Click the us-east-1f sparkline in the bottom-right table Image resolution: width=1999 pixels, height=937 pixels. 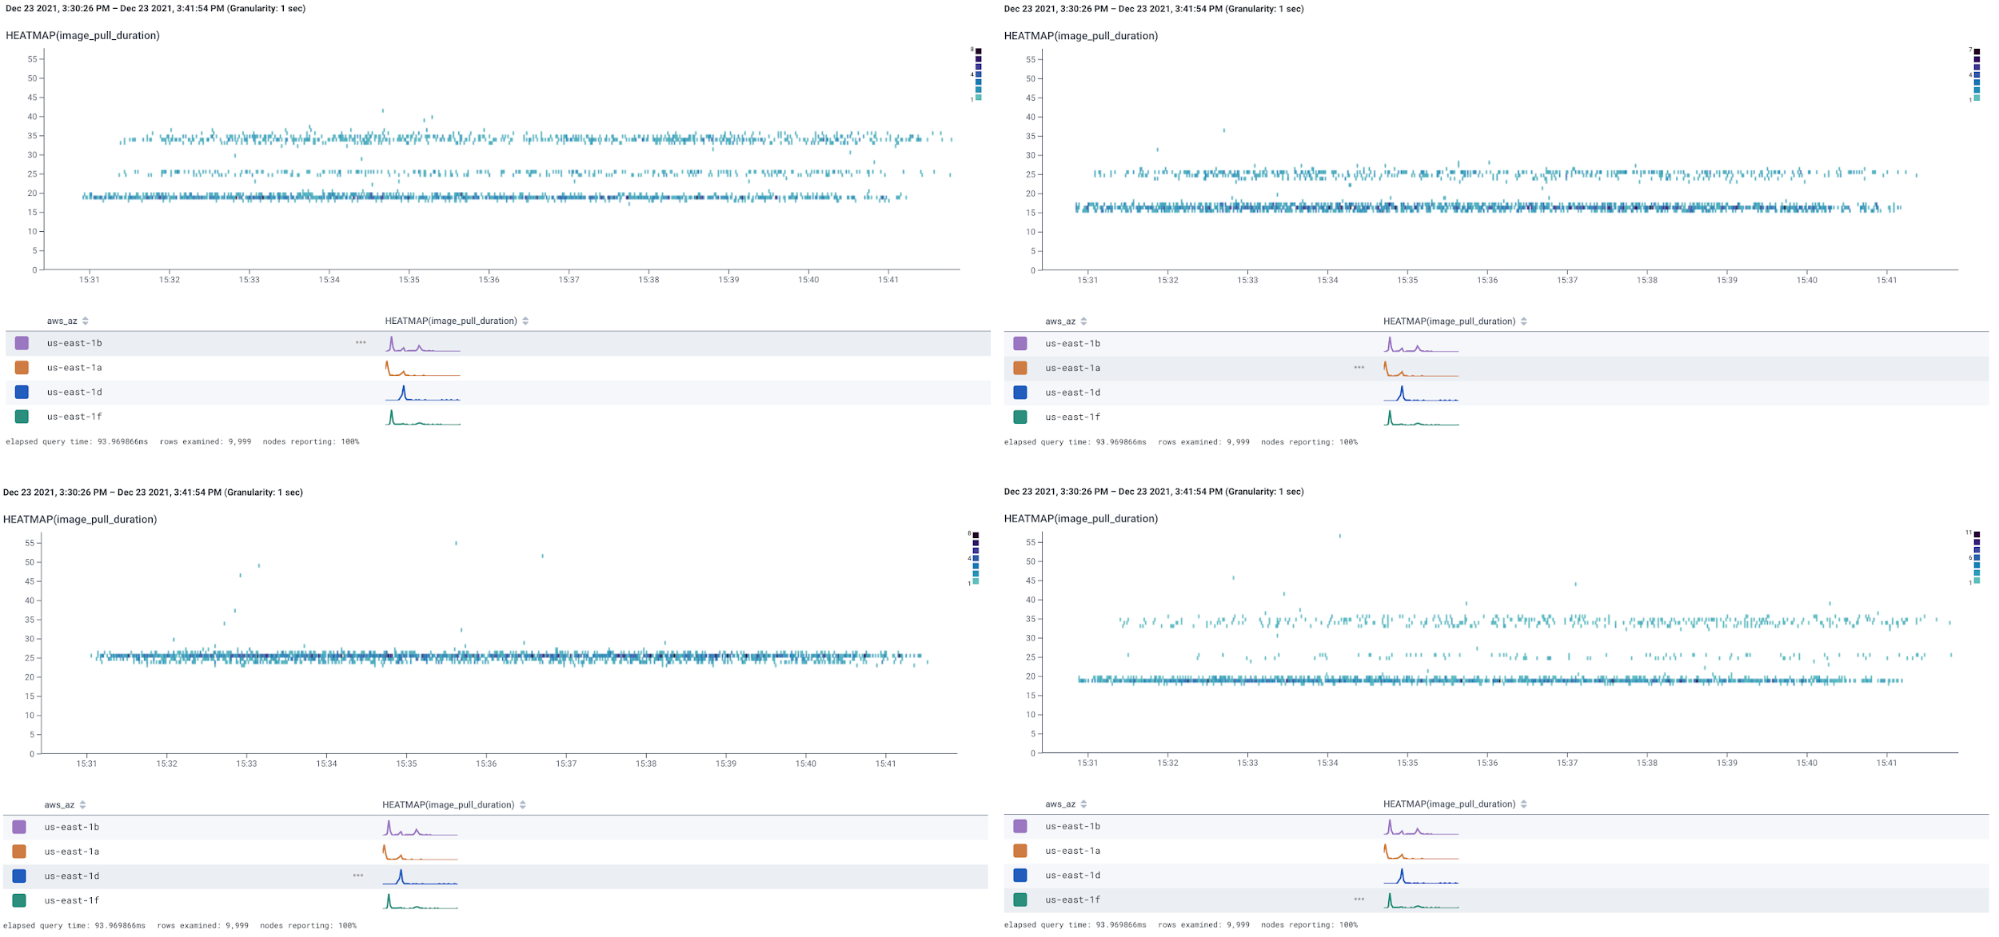1421,901
